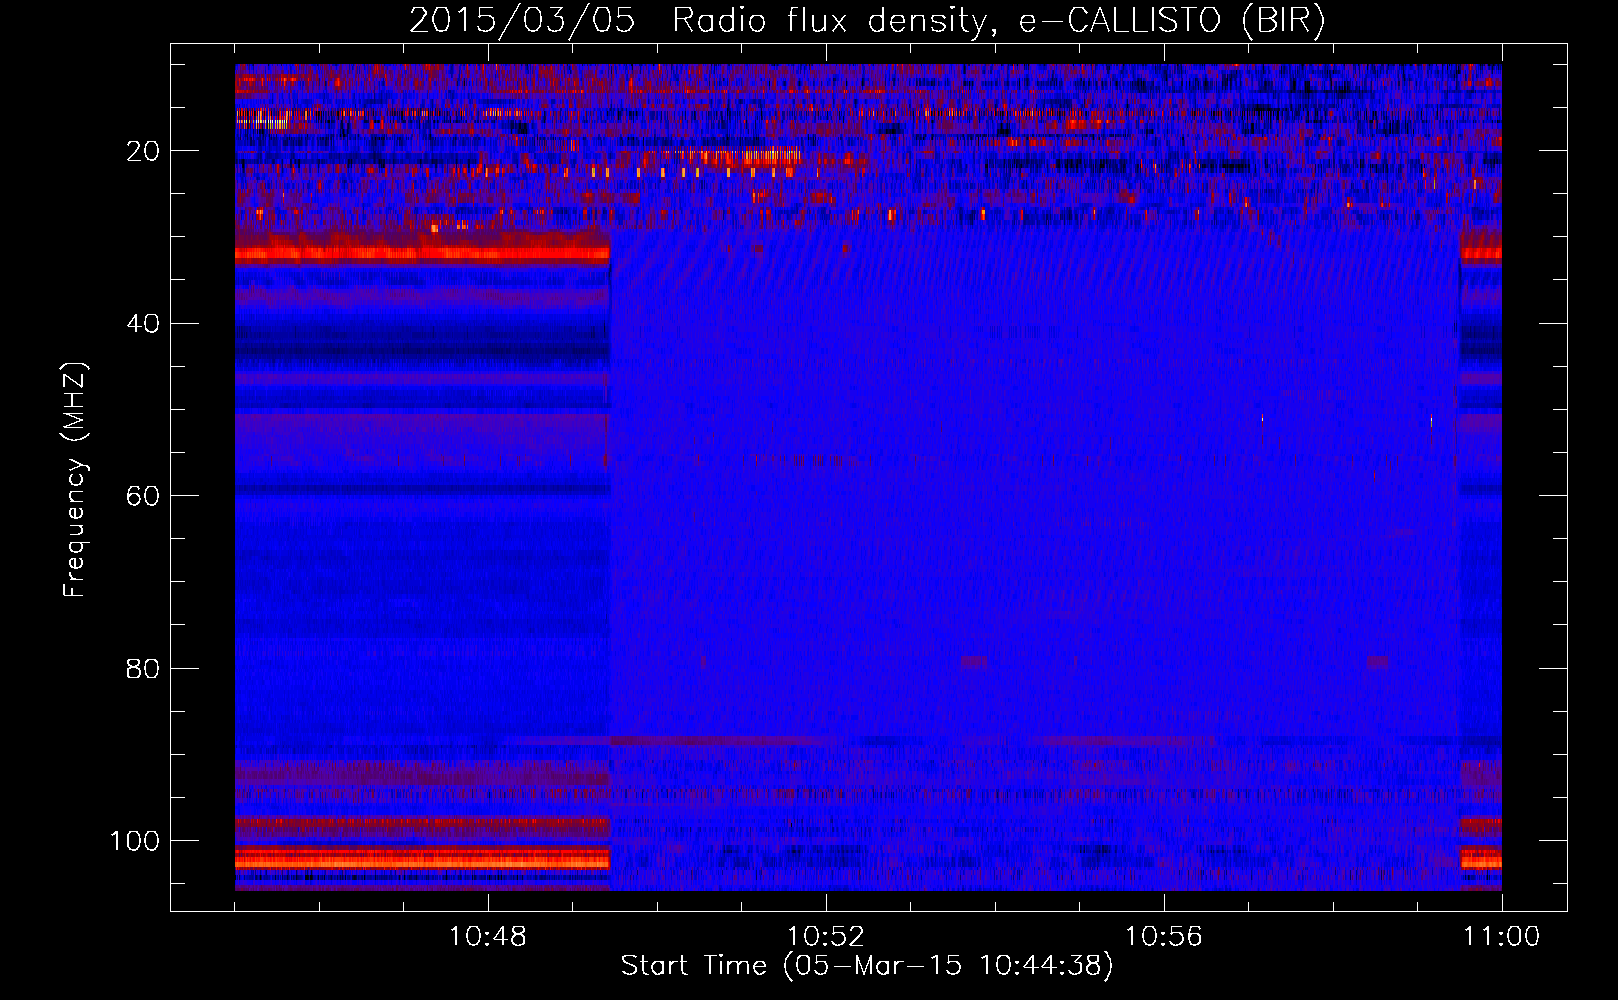1618x1000 pixels.
Task: Click the 10:52 time tick label
Action: pyautogui.click(x=826, y=937)
